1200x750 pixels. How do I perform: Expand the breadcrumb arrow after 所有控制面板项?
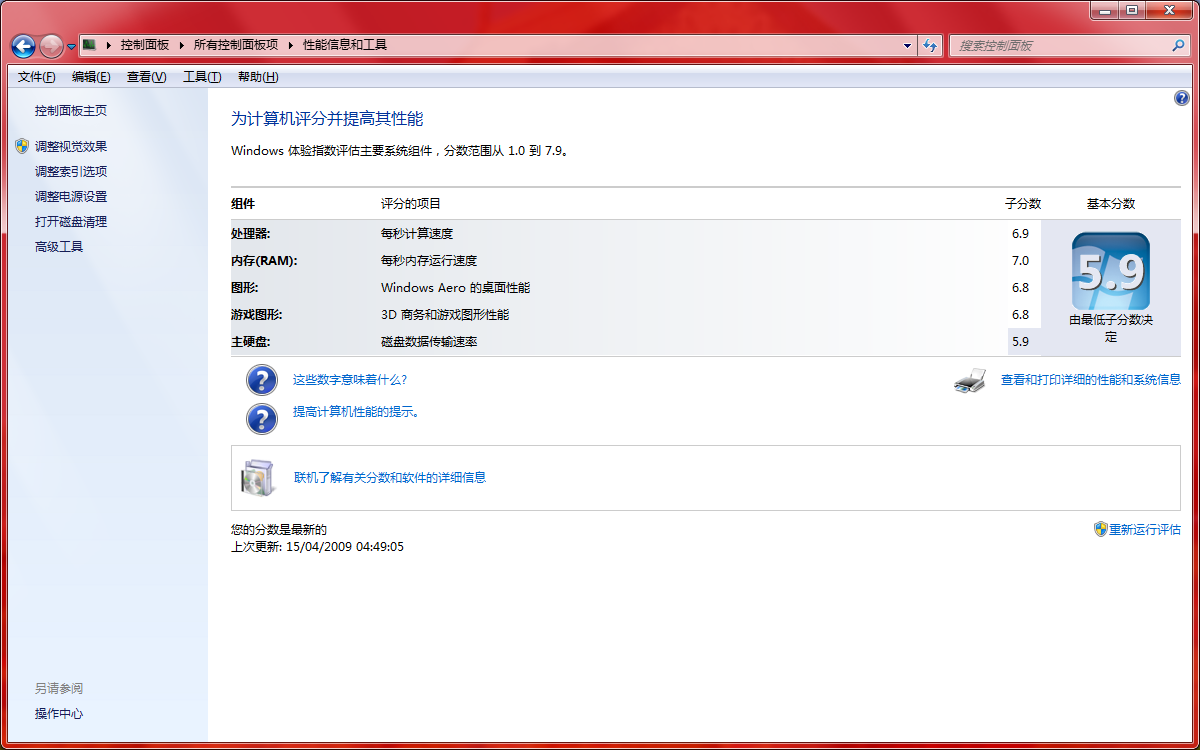[x=291, y=45]
